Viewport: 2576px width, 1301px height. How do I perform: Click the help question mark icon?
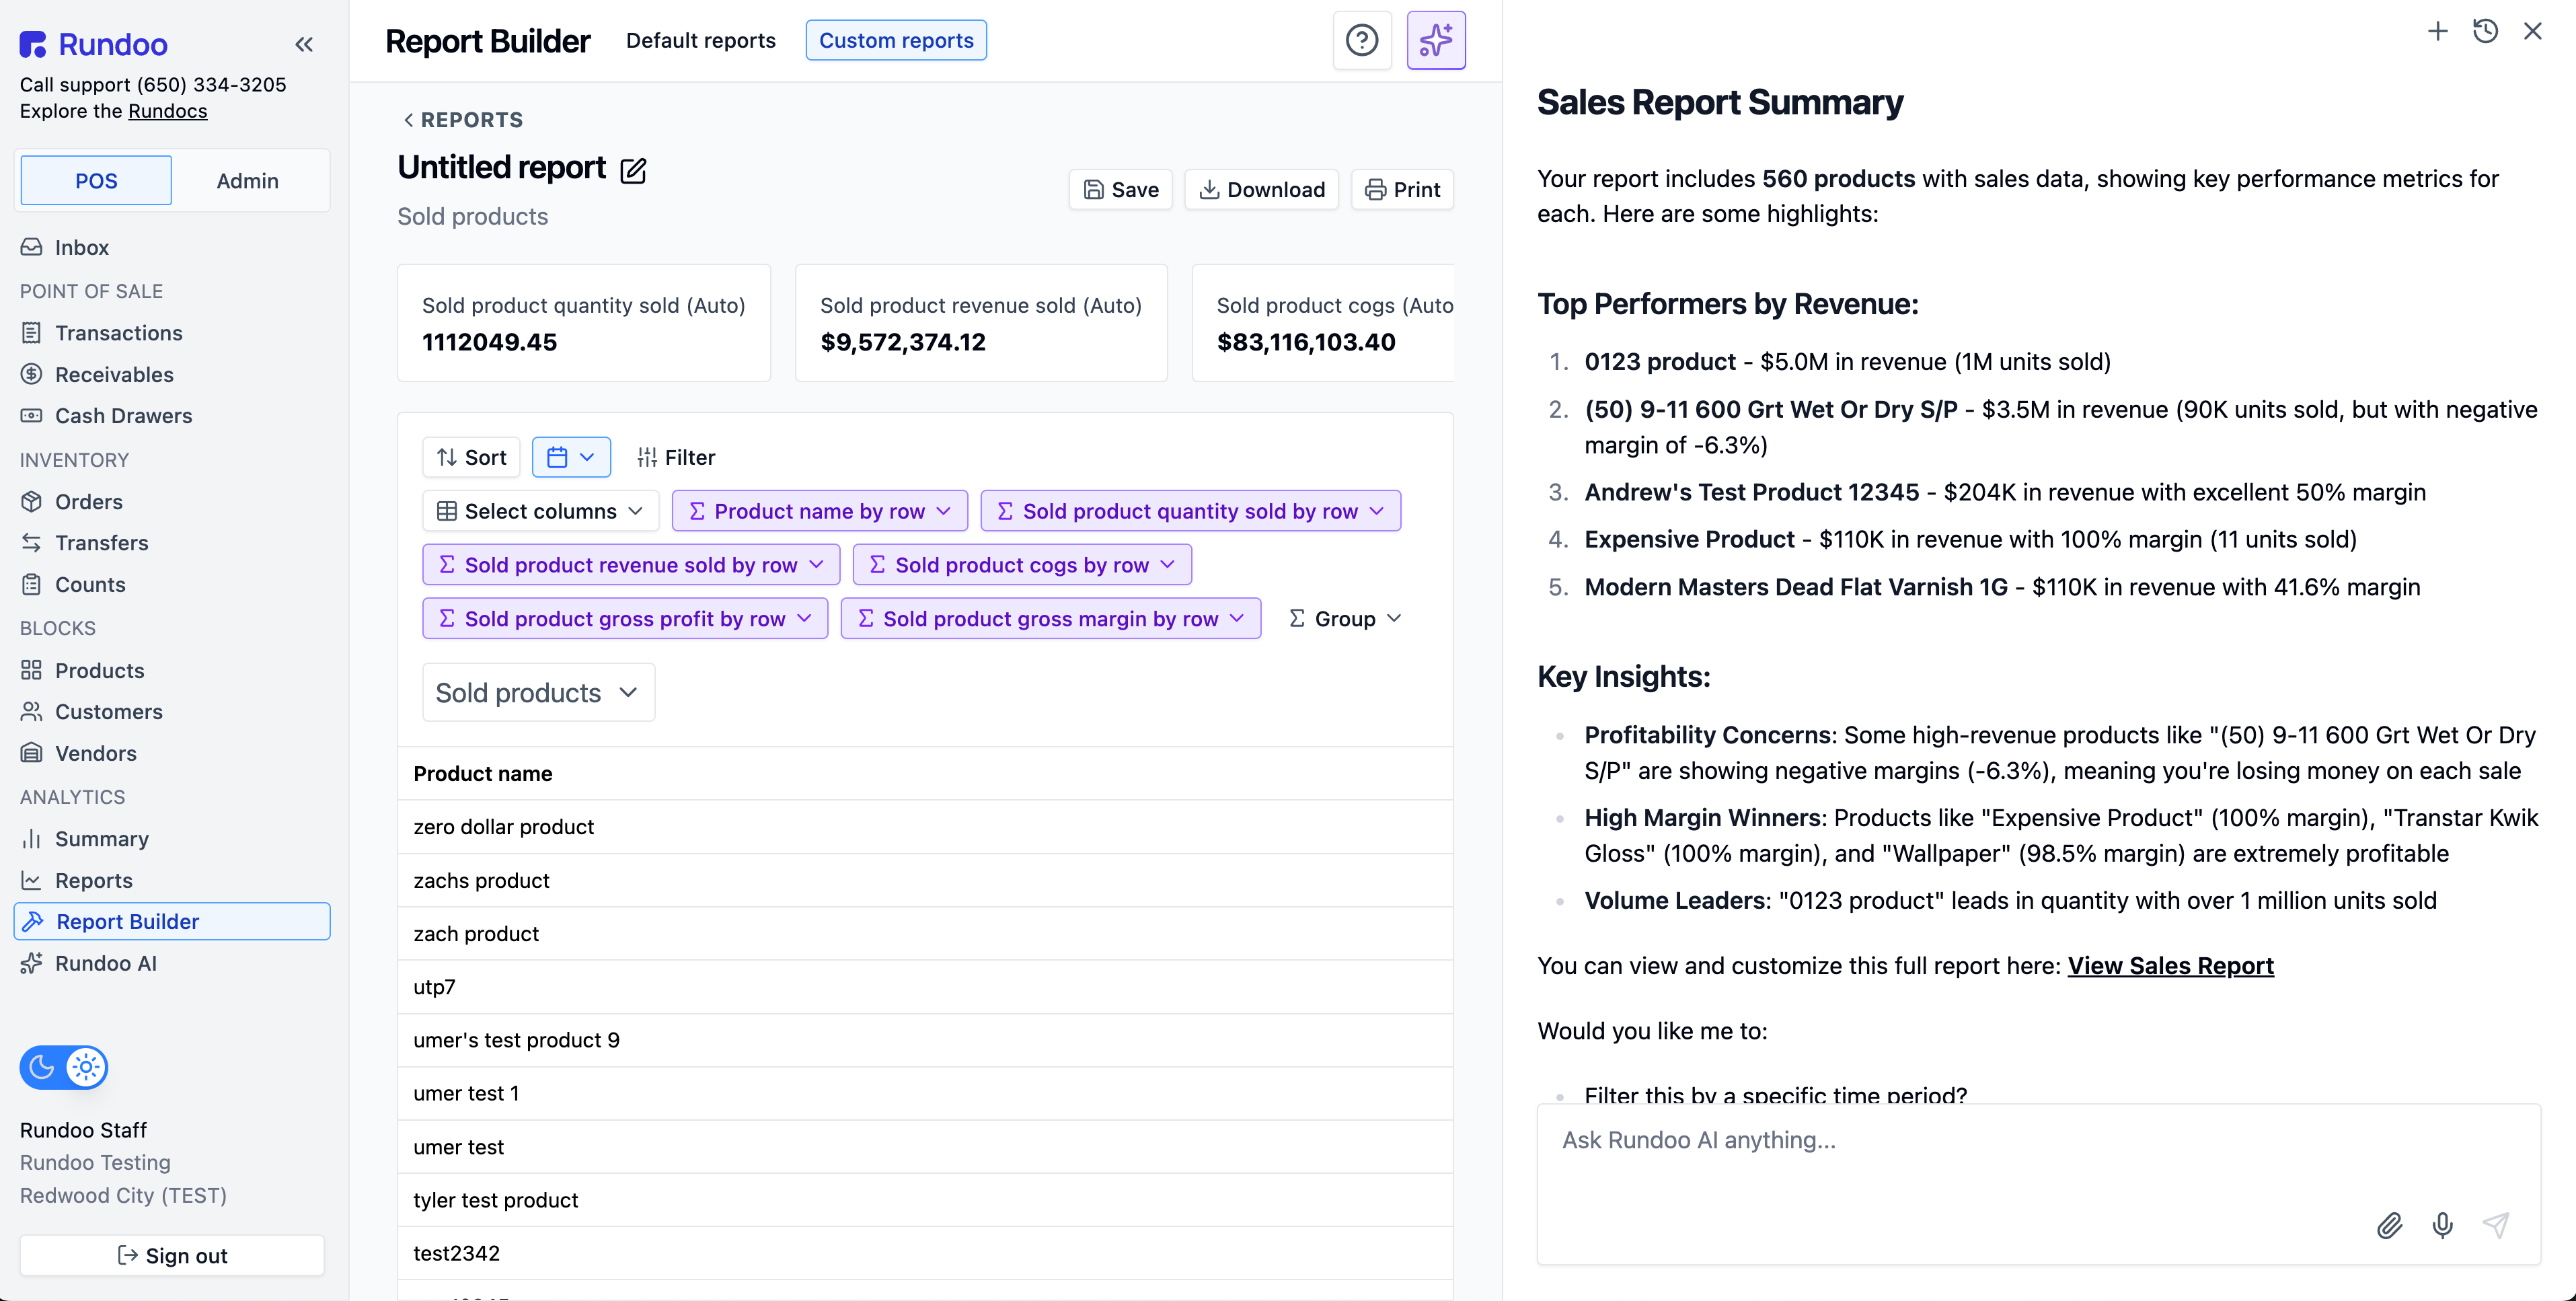1361,40
